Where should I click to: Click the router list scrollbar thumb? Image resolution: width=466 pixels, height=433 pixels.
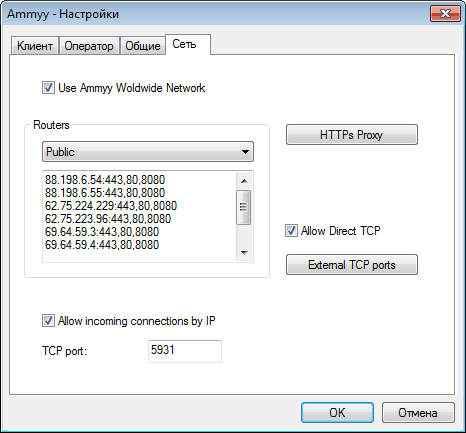point(244,207)
